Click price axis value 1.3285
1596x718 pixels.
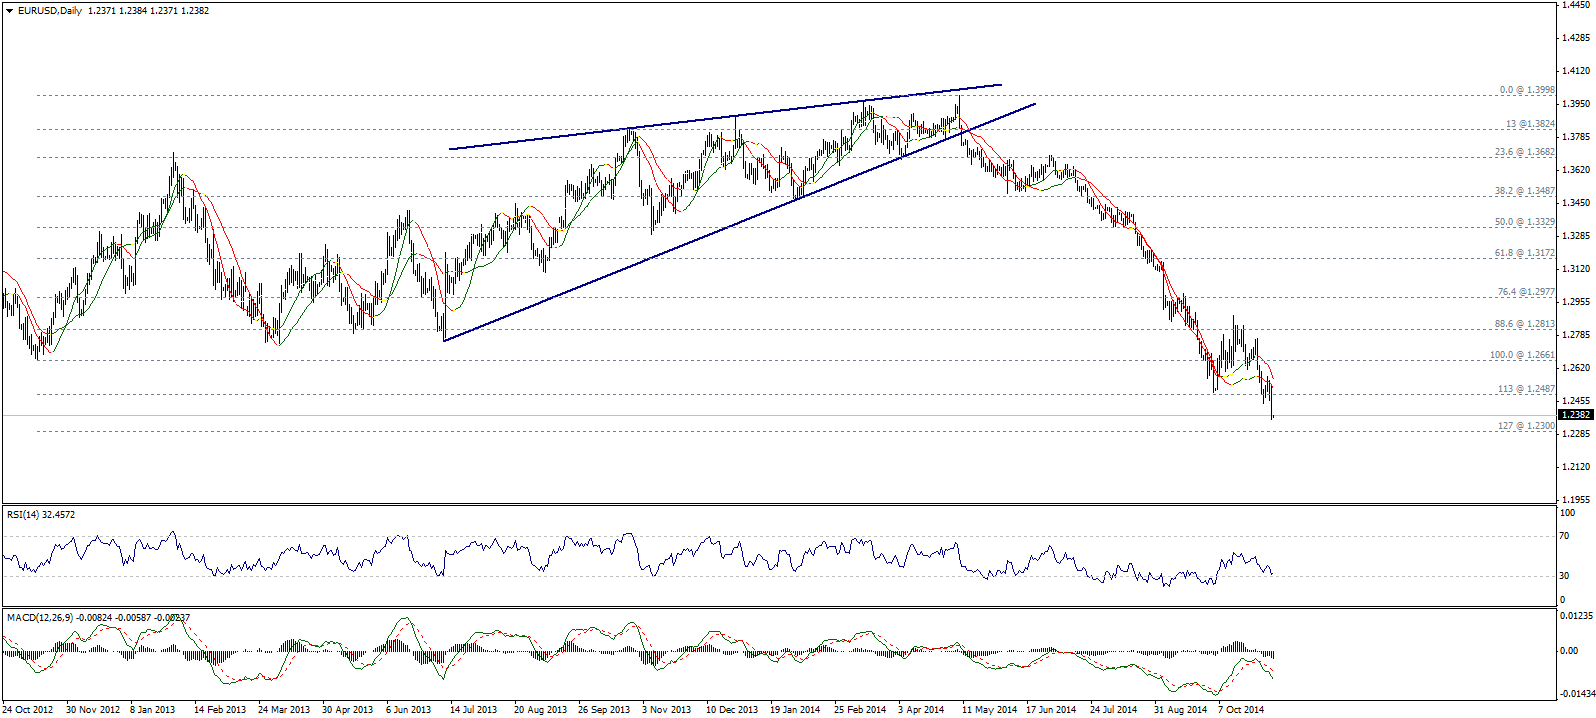pyautogui.click(x=1576, y=236)
